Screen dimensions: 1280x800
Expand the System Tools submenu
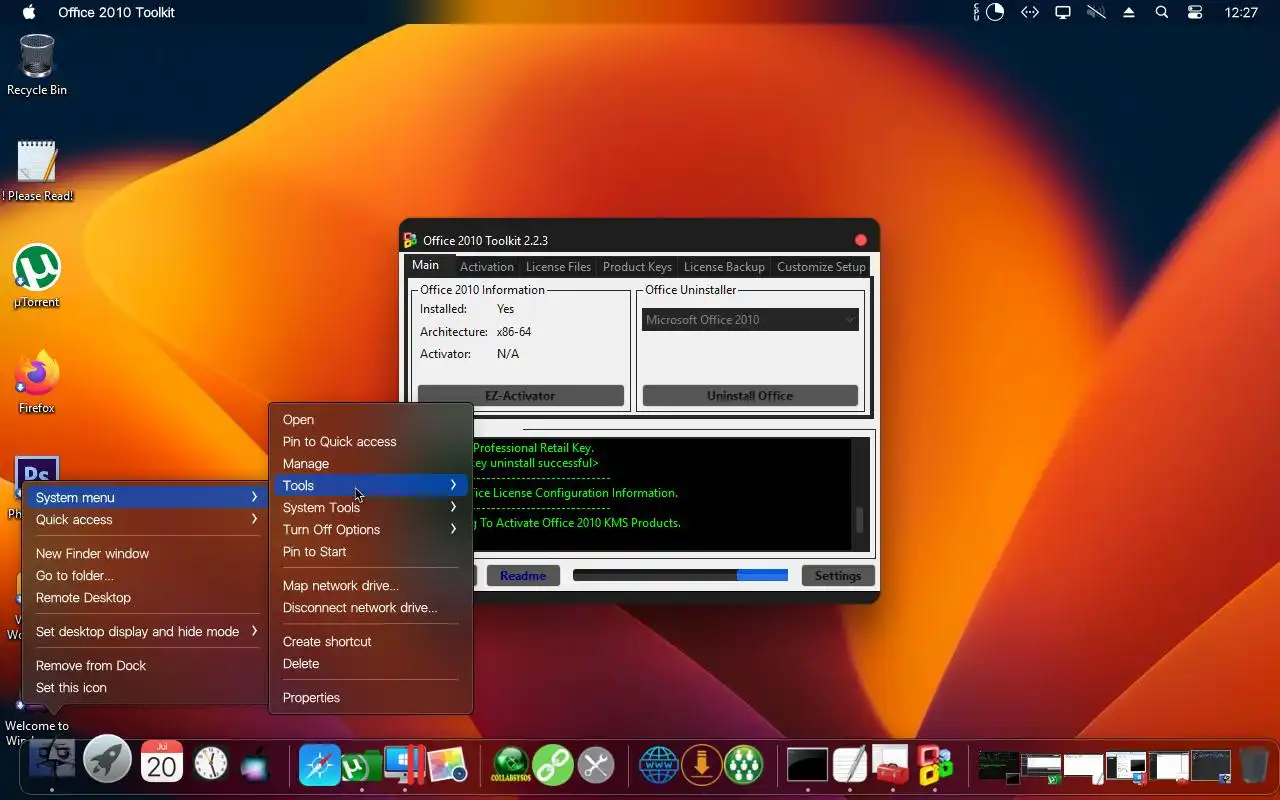tap(370, 507)
